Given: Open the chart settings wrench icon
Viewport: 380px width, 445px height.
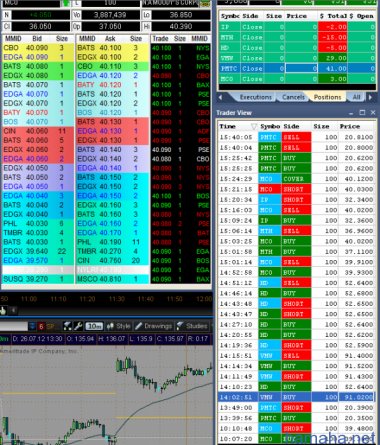Looking at the screenshot, I should 78,326.
